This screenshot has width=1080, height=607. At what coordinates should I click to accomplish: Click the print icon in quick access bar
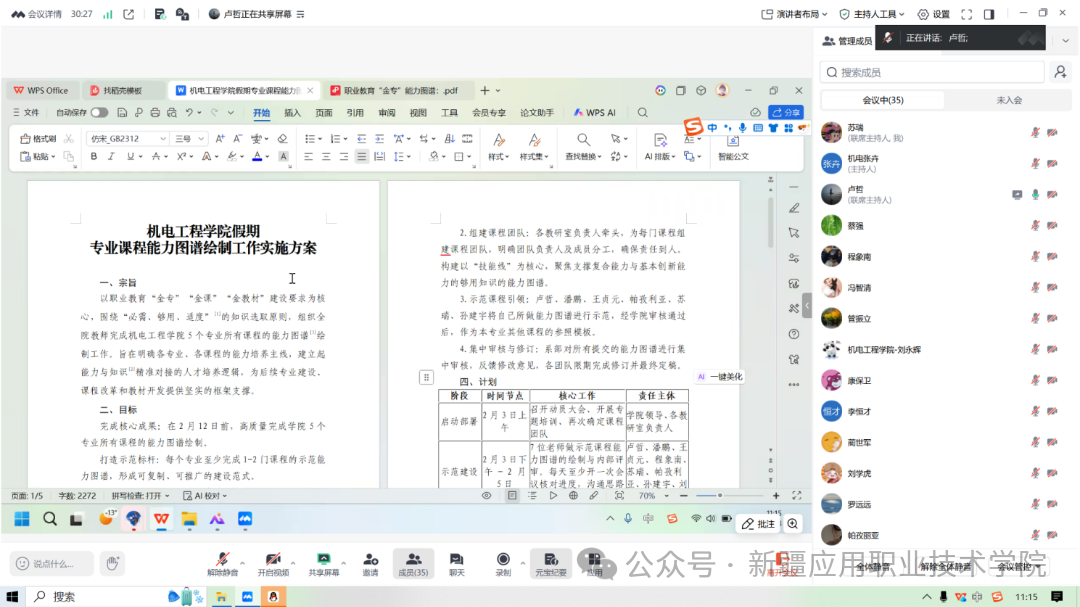[x=155, y=112]
